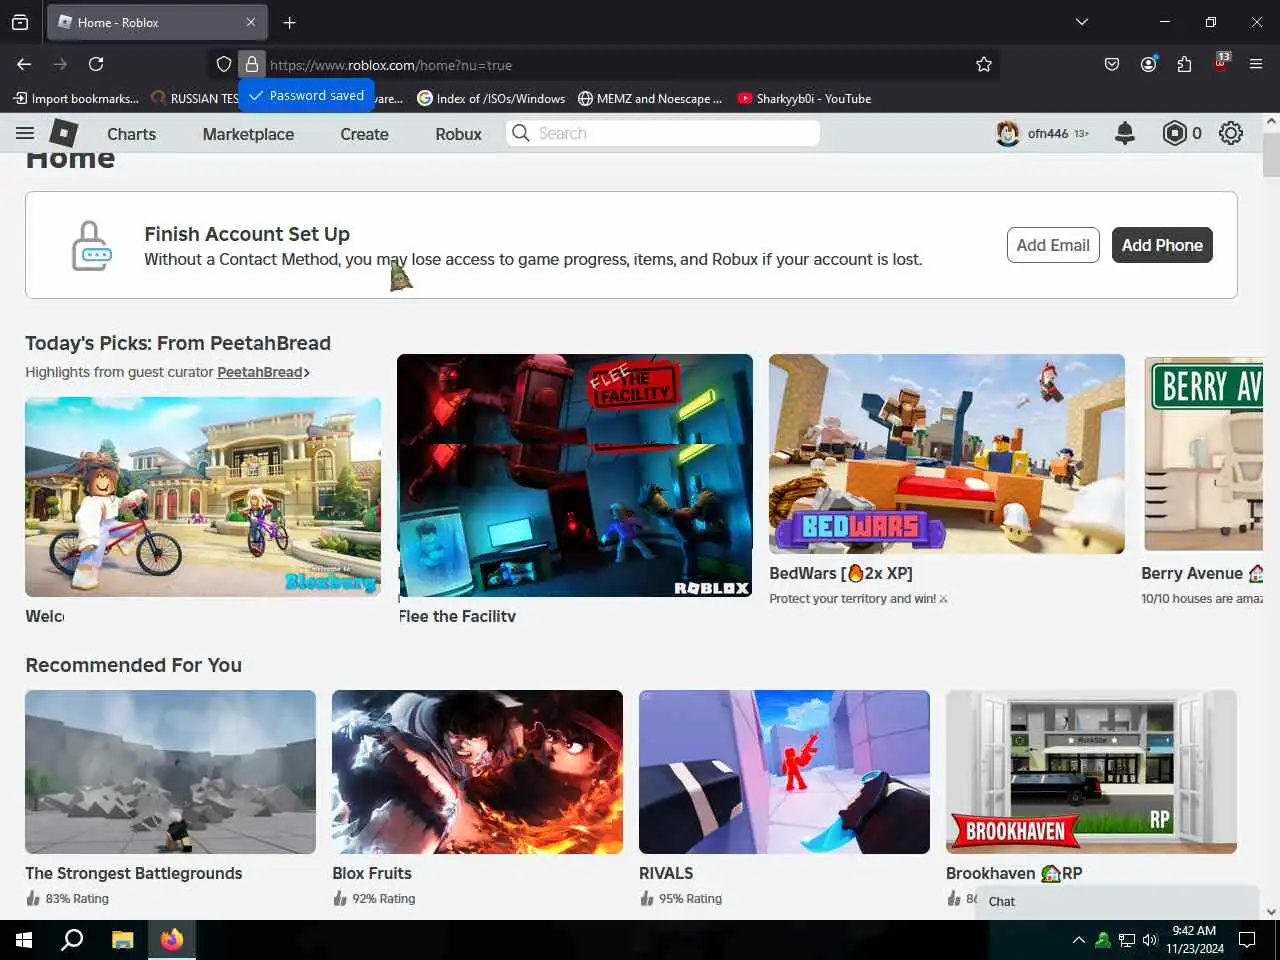The image size is (1280, 960).
Task: Open the Windows notification center
Action: tap(1247, 940)
